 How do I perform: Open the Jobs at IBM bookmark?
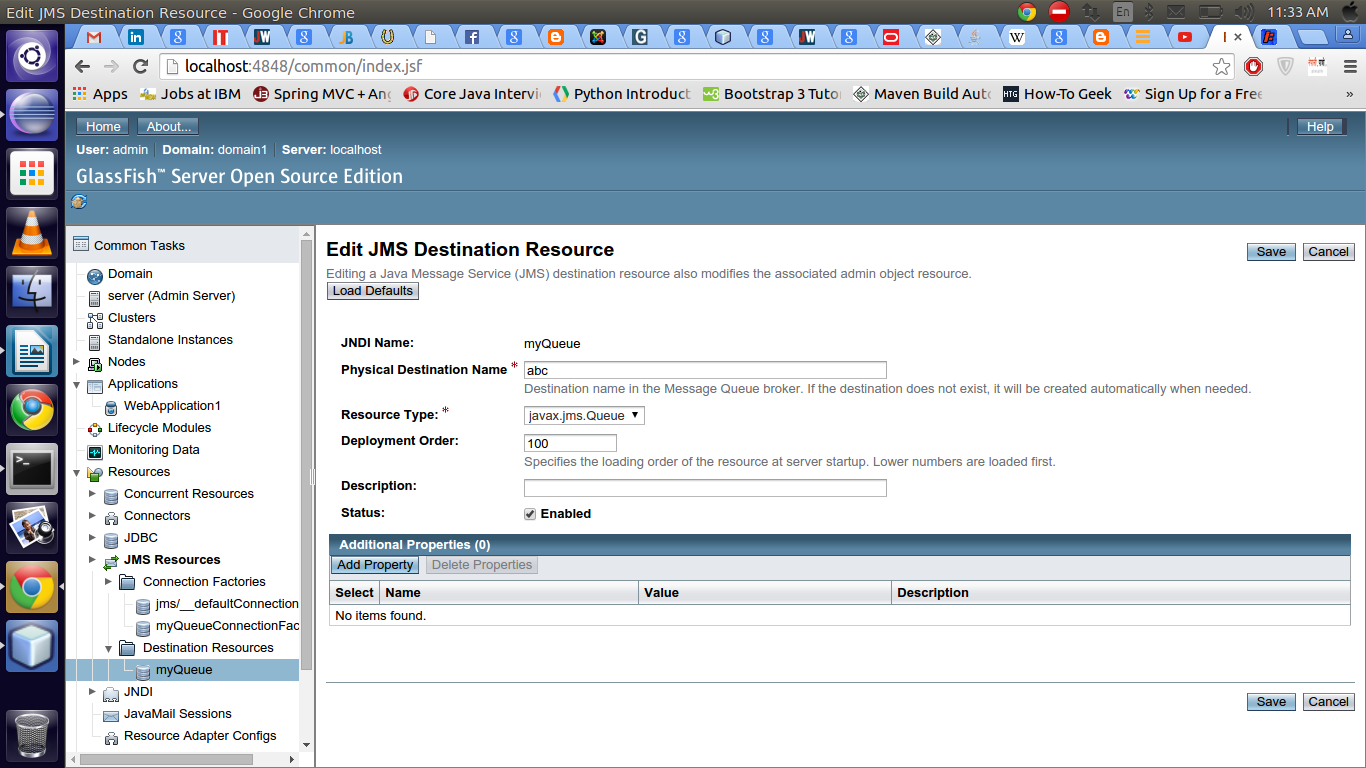tap(190, 94)
